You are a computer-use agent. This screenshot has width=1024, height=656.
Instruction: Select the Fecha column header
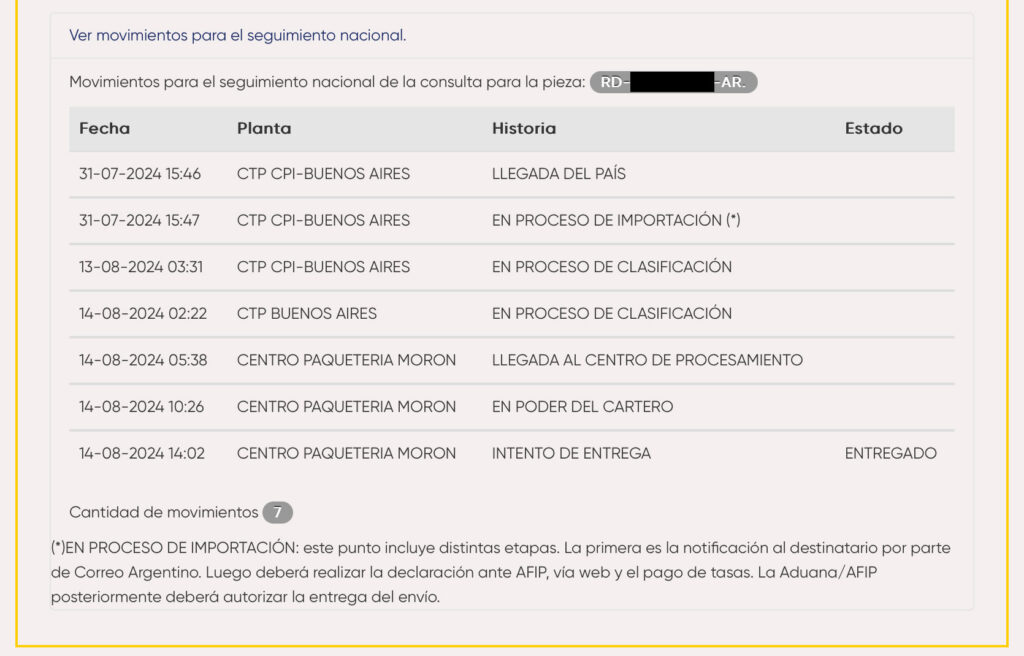click(x=104, y=128)
